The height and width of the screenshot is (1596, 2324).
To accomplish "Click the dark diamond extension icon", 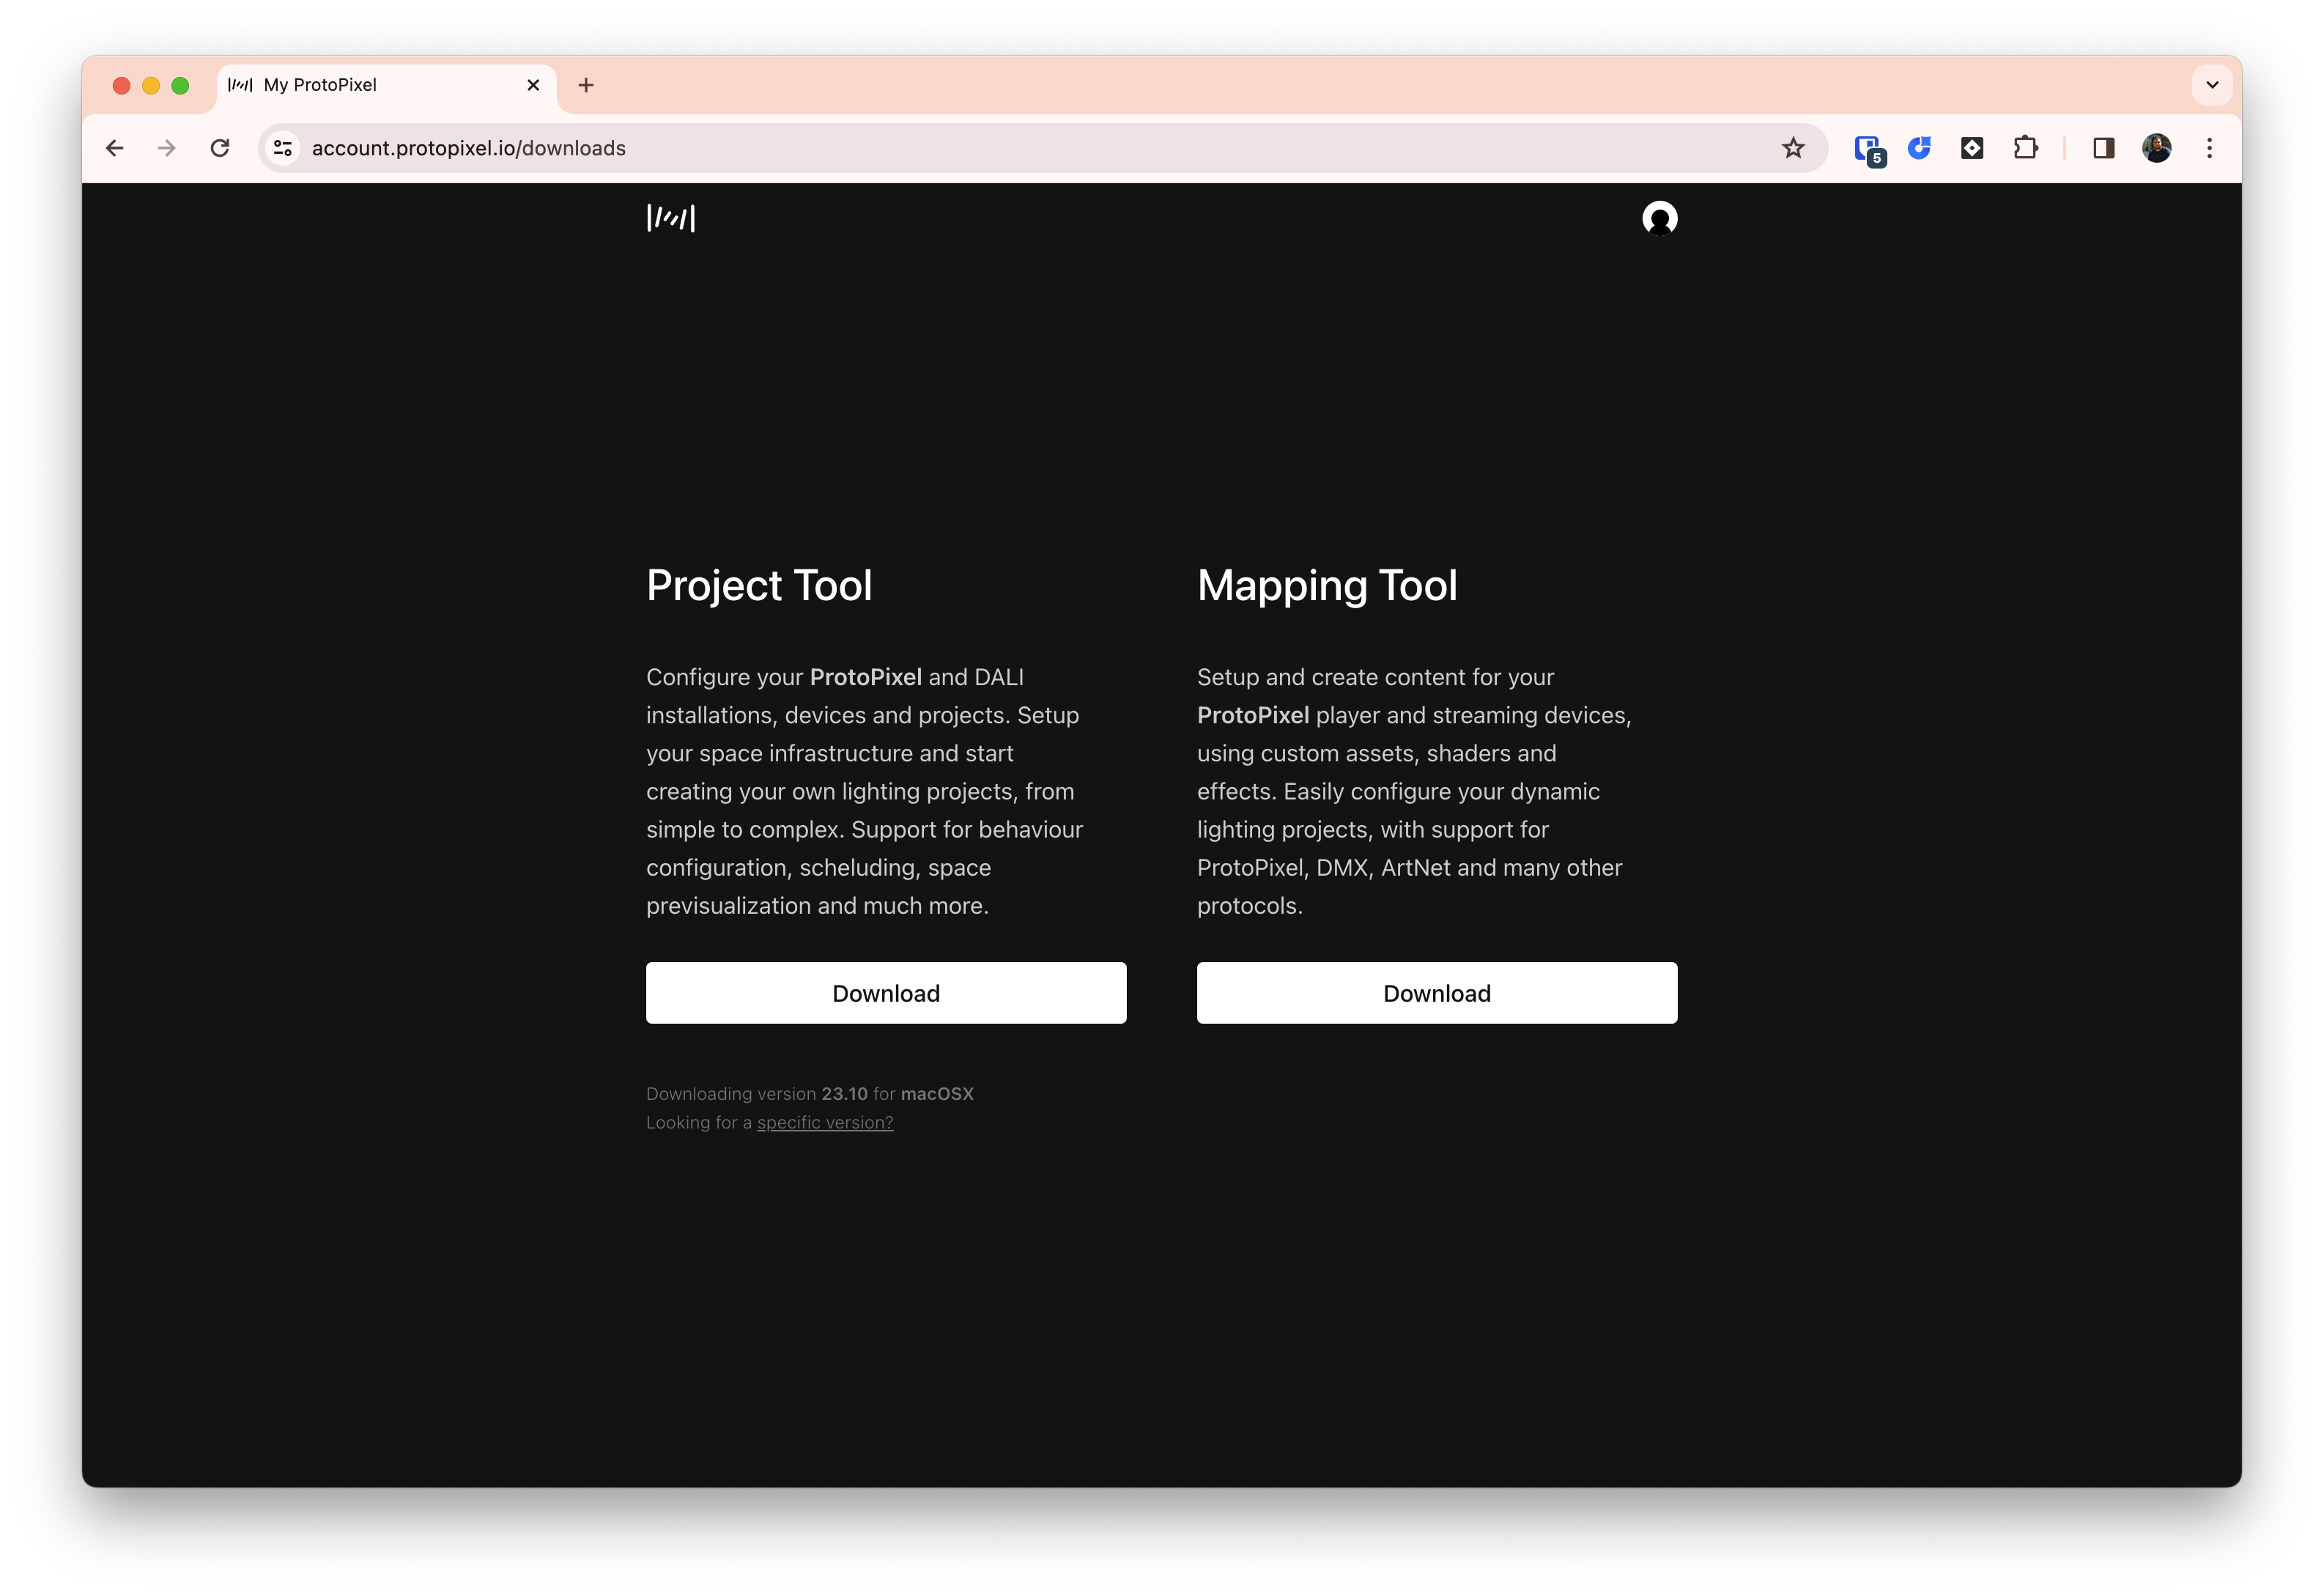I will [x=1971, y=147].
